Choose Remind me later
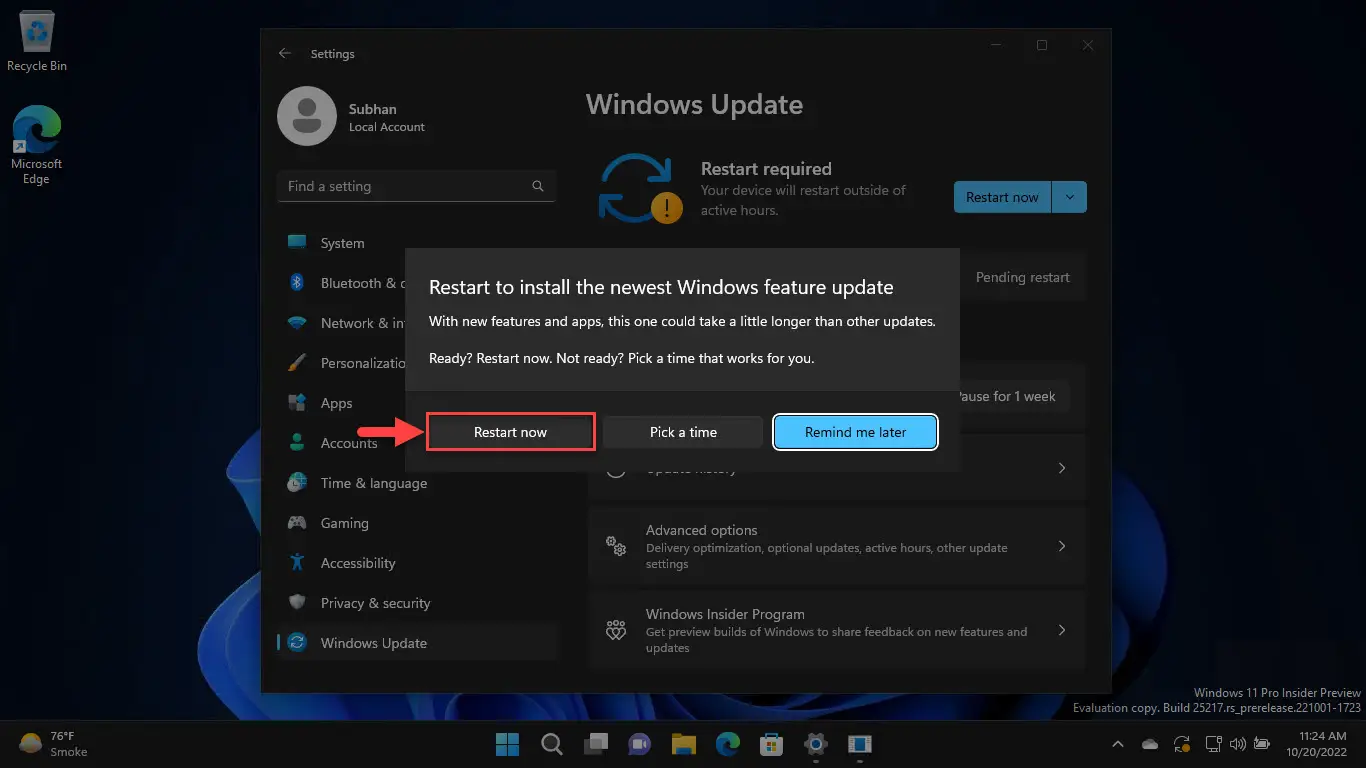 [856, 432]
